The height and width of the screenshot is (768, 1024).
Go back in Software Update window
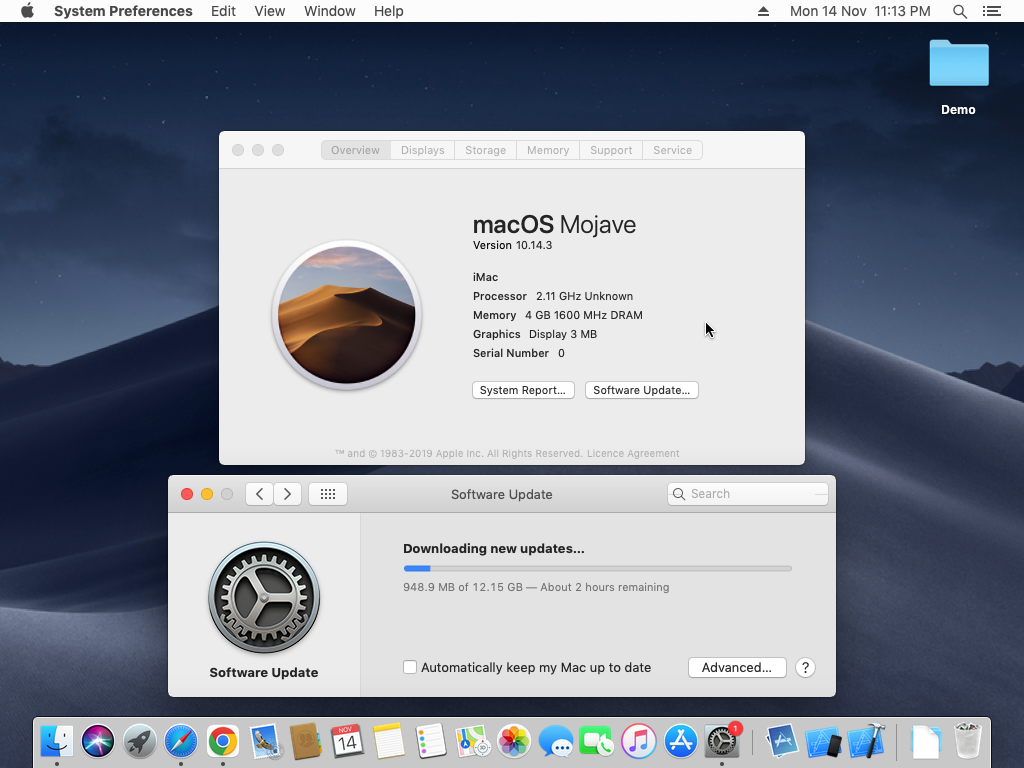pyautogui.click(x=259, y=494)
